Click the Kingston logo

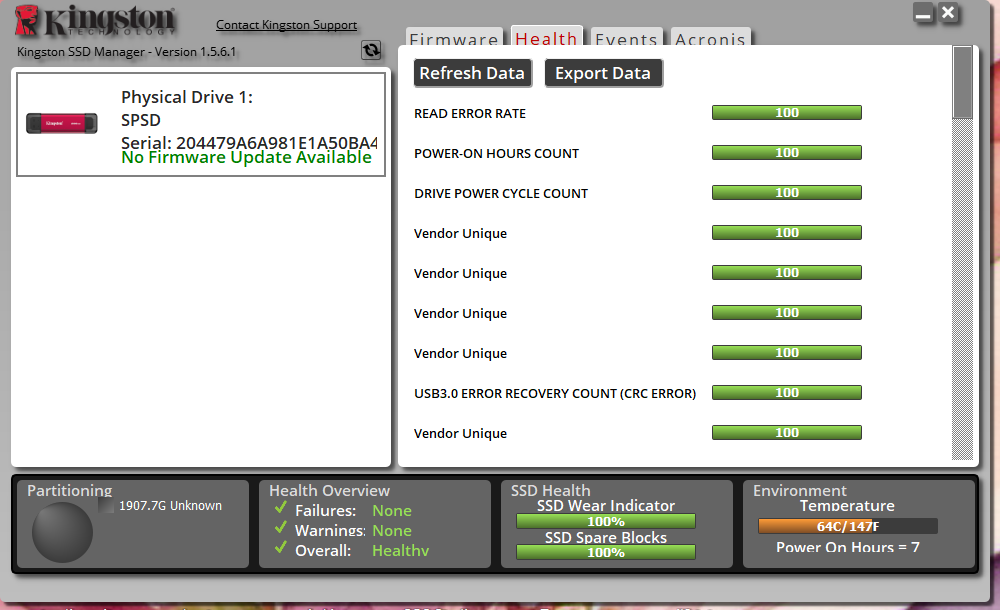(97, 21)
